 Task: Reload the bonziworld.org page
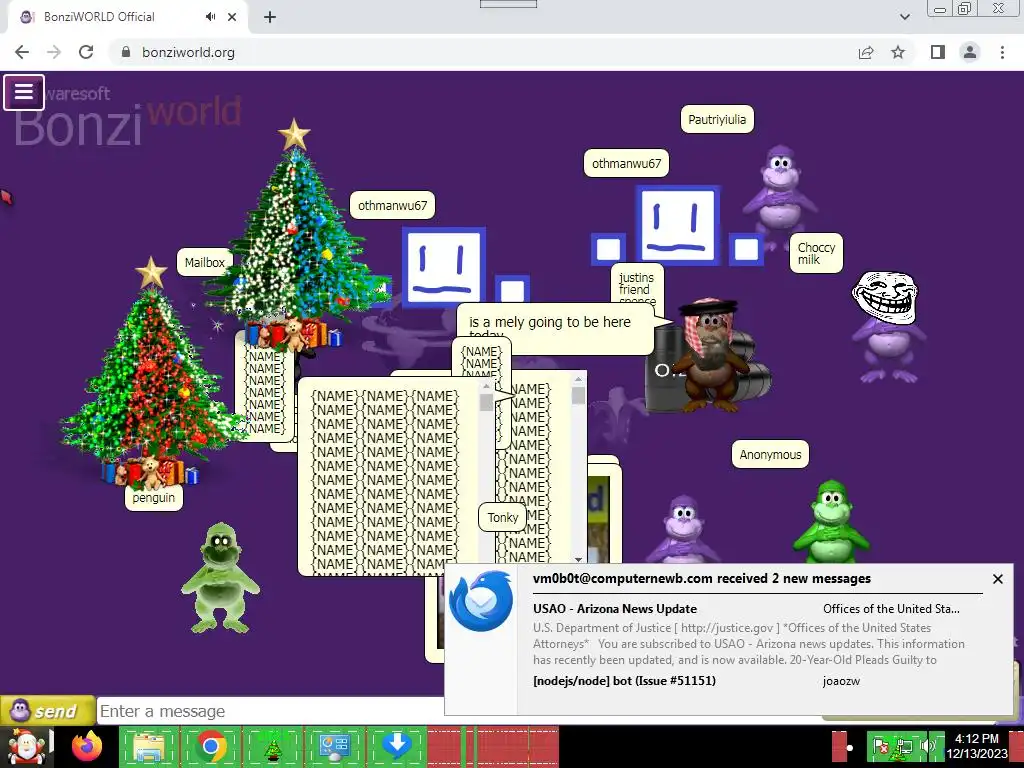click(86, 52)
